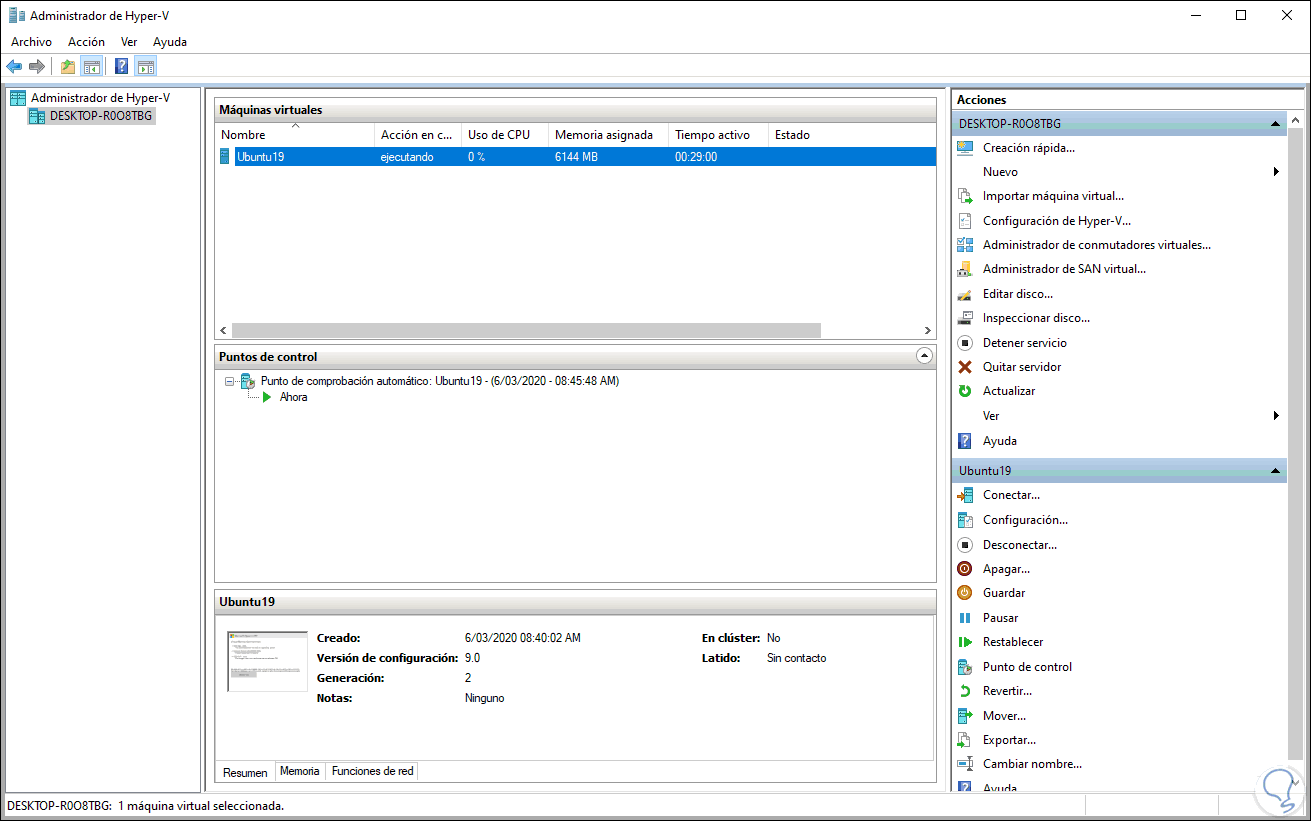1311x821 pixels.
Task: Click the Conectar icon for Ubuntu19
Action: coord(965,495)
